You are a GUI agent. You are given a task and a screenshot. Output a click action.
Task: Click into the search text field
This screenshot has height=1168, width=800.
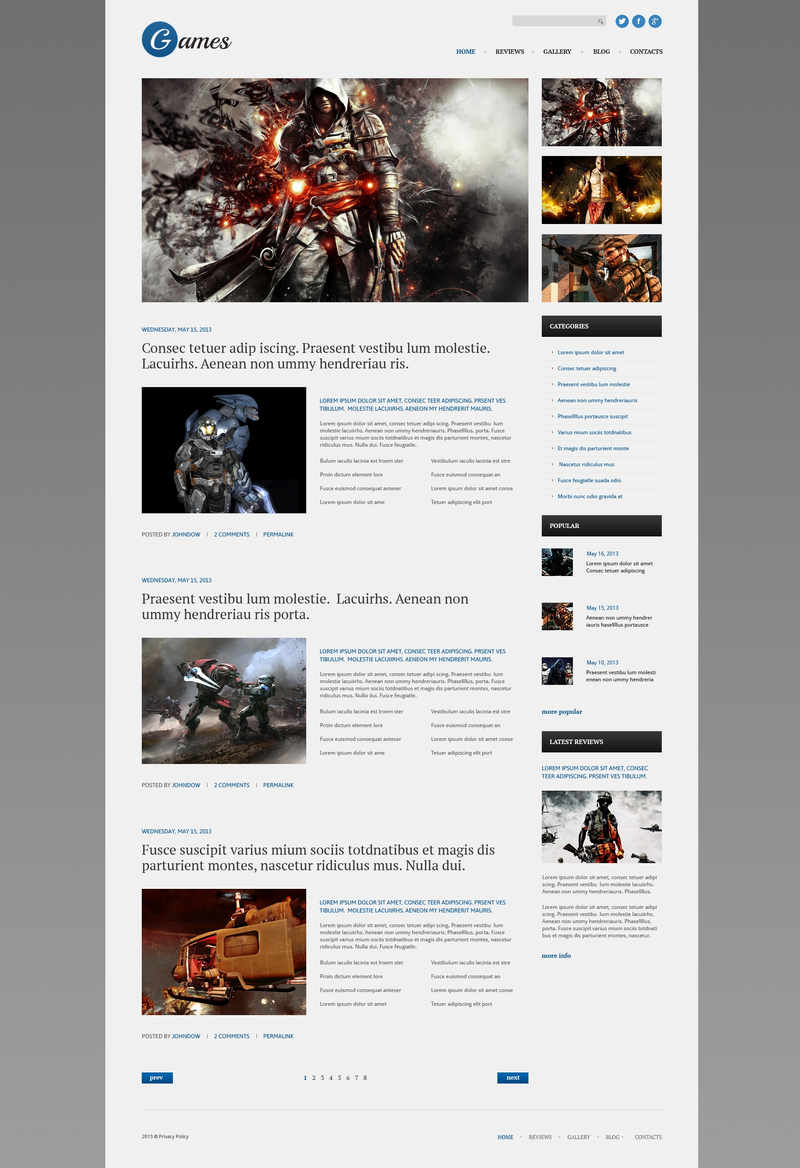(554, 21)
